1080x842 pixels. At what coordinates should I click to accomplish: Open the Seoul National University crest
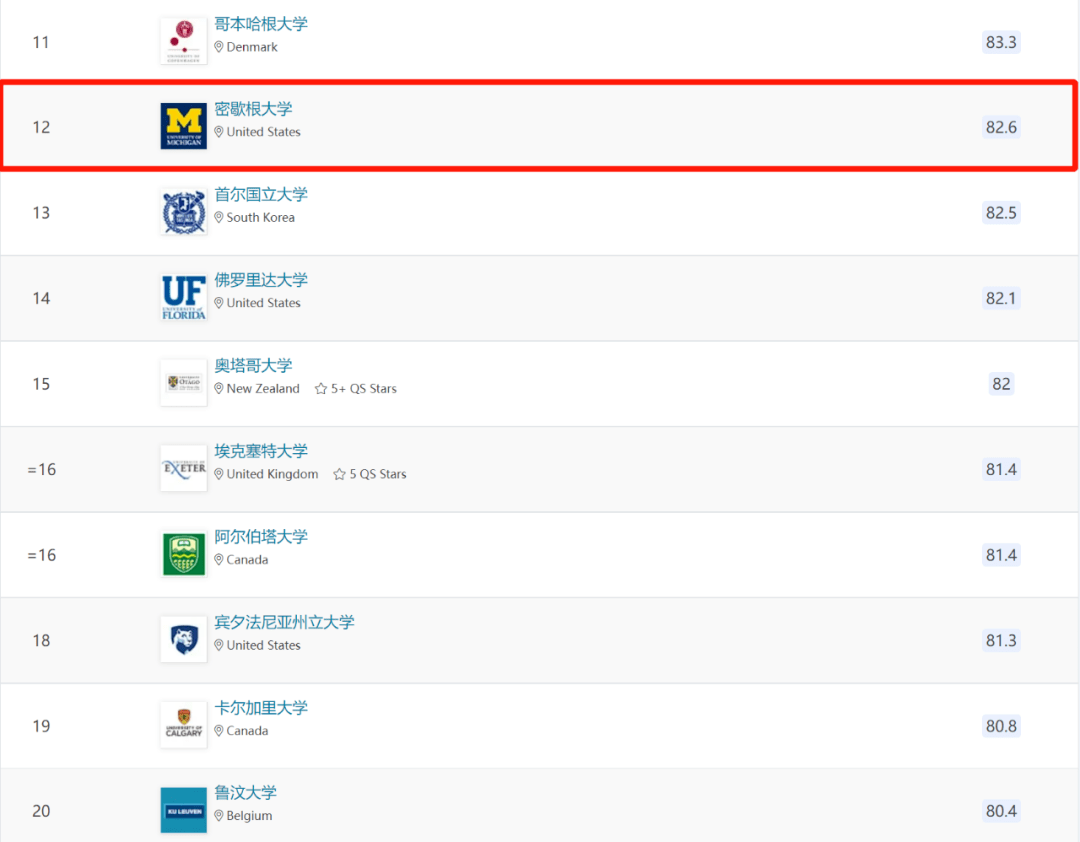click(x=184, y=212)
